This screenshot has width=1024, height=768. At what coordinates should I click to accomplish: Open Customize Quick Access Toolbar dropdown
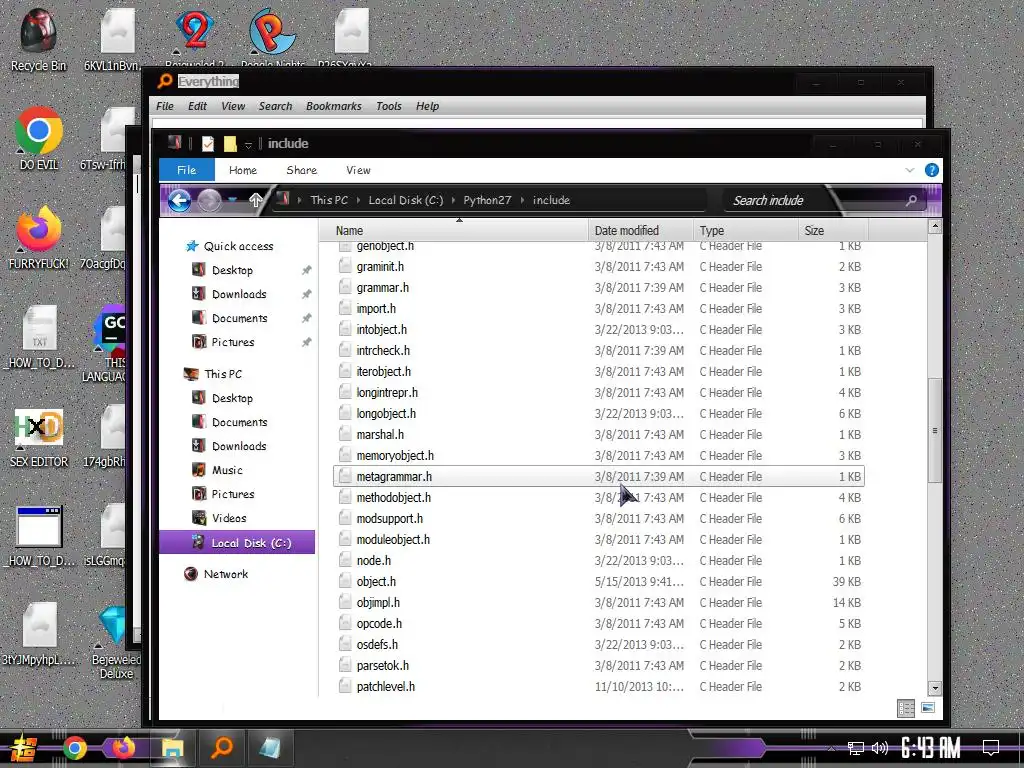pyautogui.click(x=248, y=145)
